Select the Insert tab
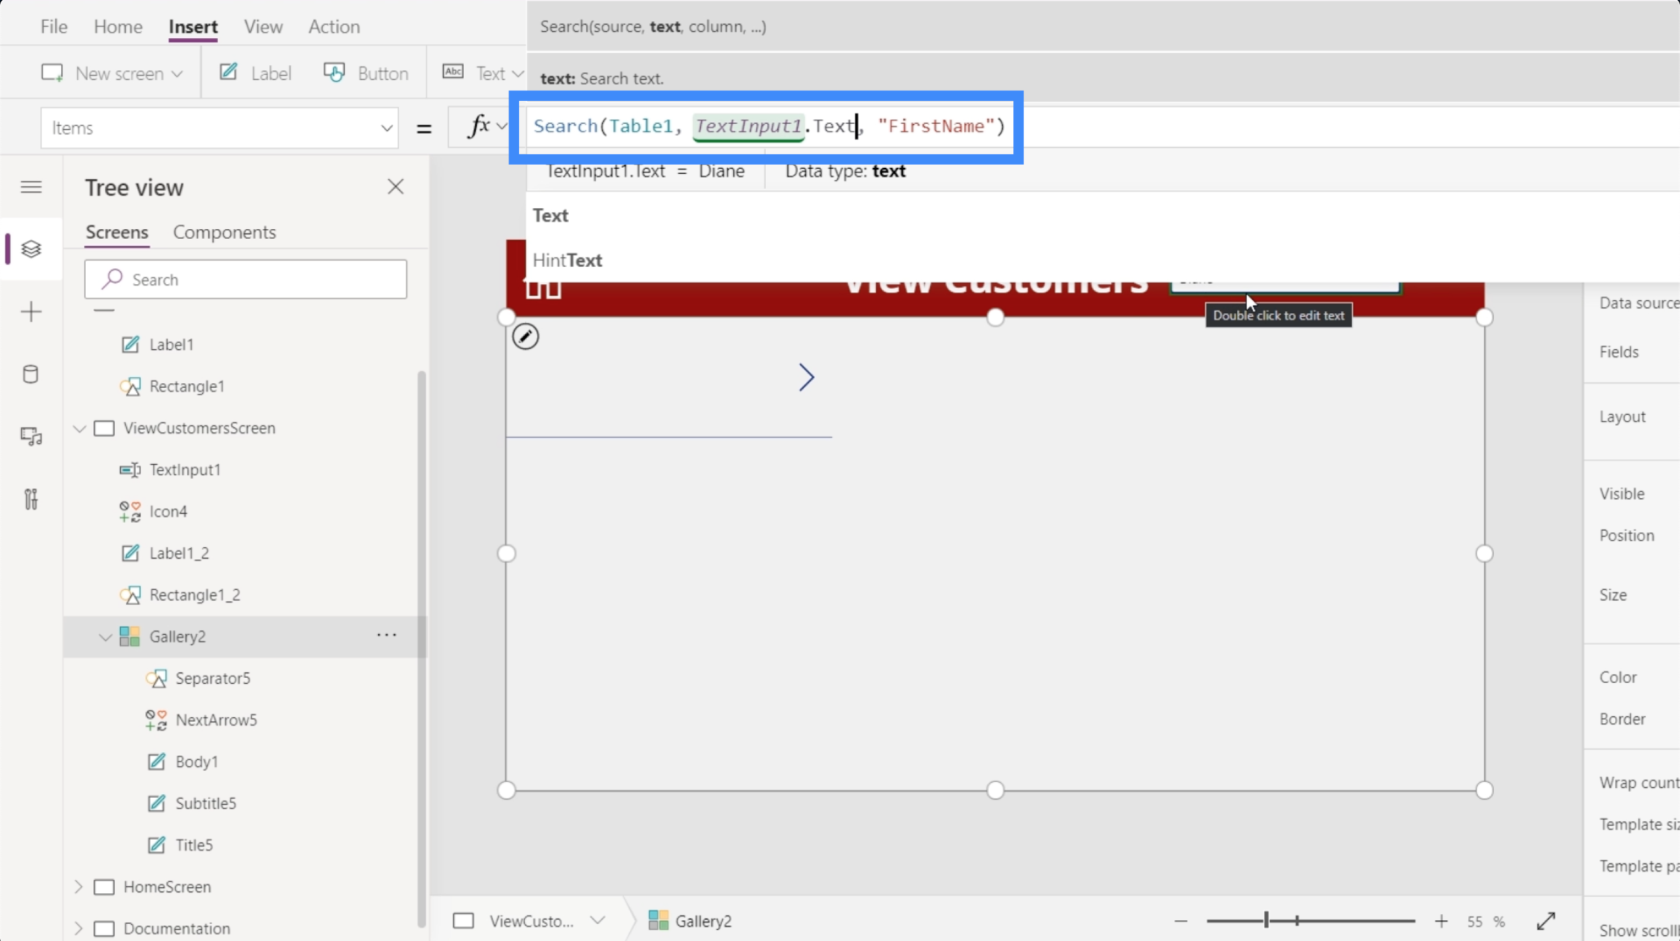The width and height of the screenshot is (1680, 941). point(193,27)
